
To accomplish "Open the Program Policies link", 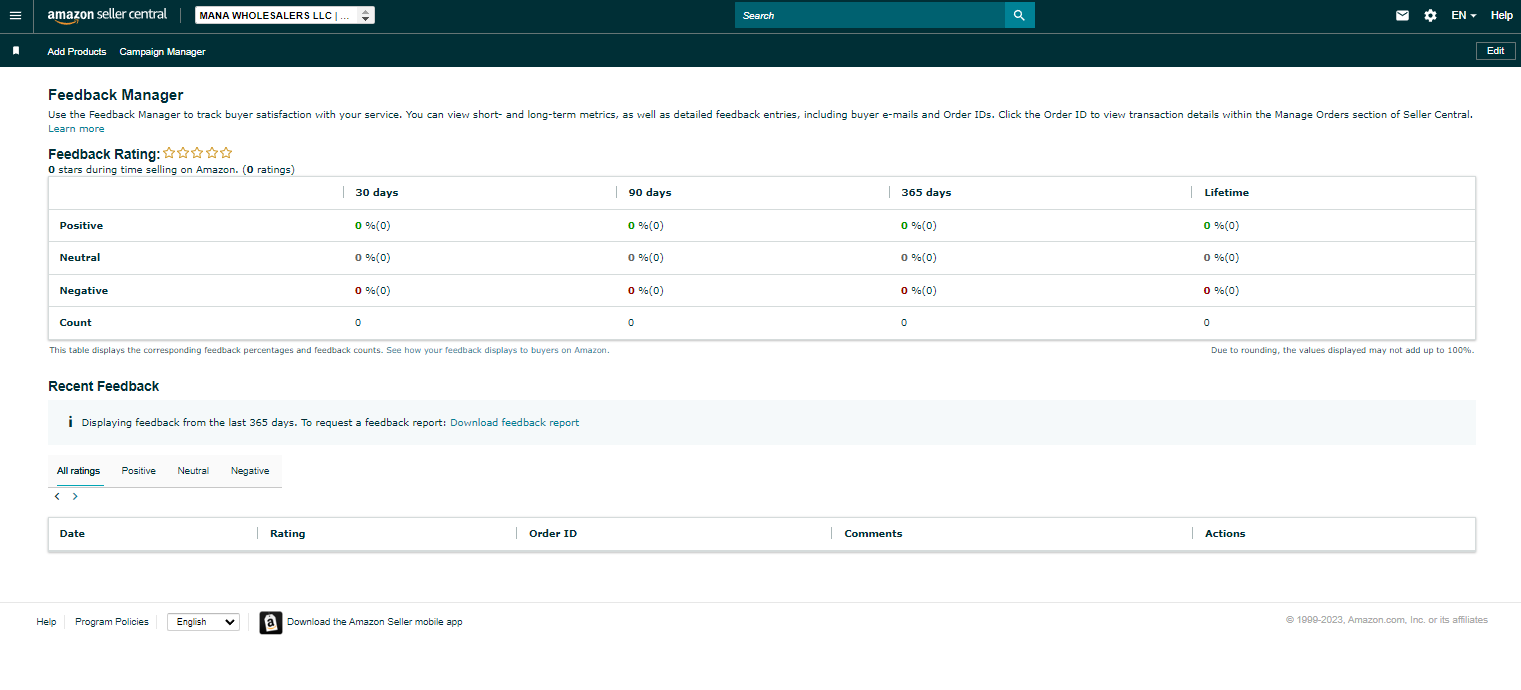I will (112, 622).
